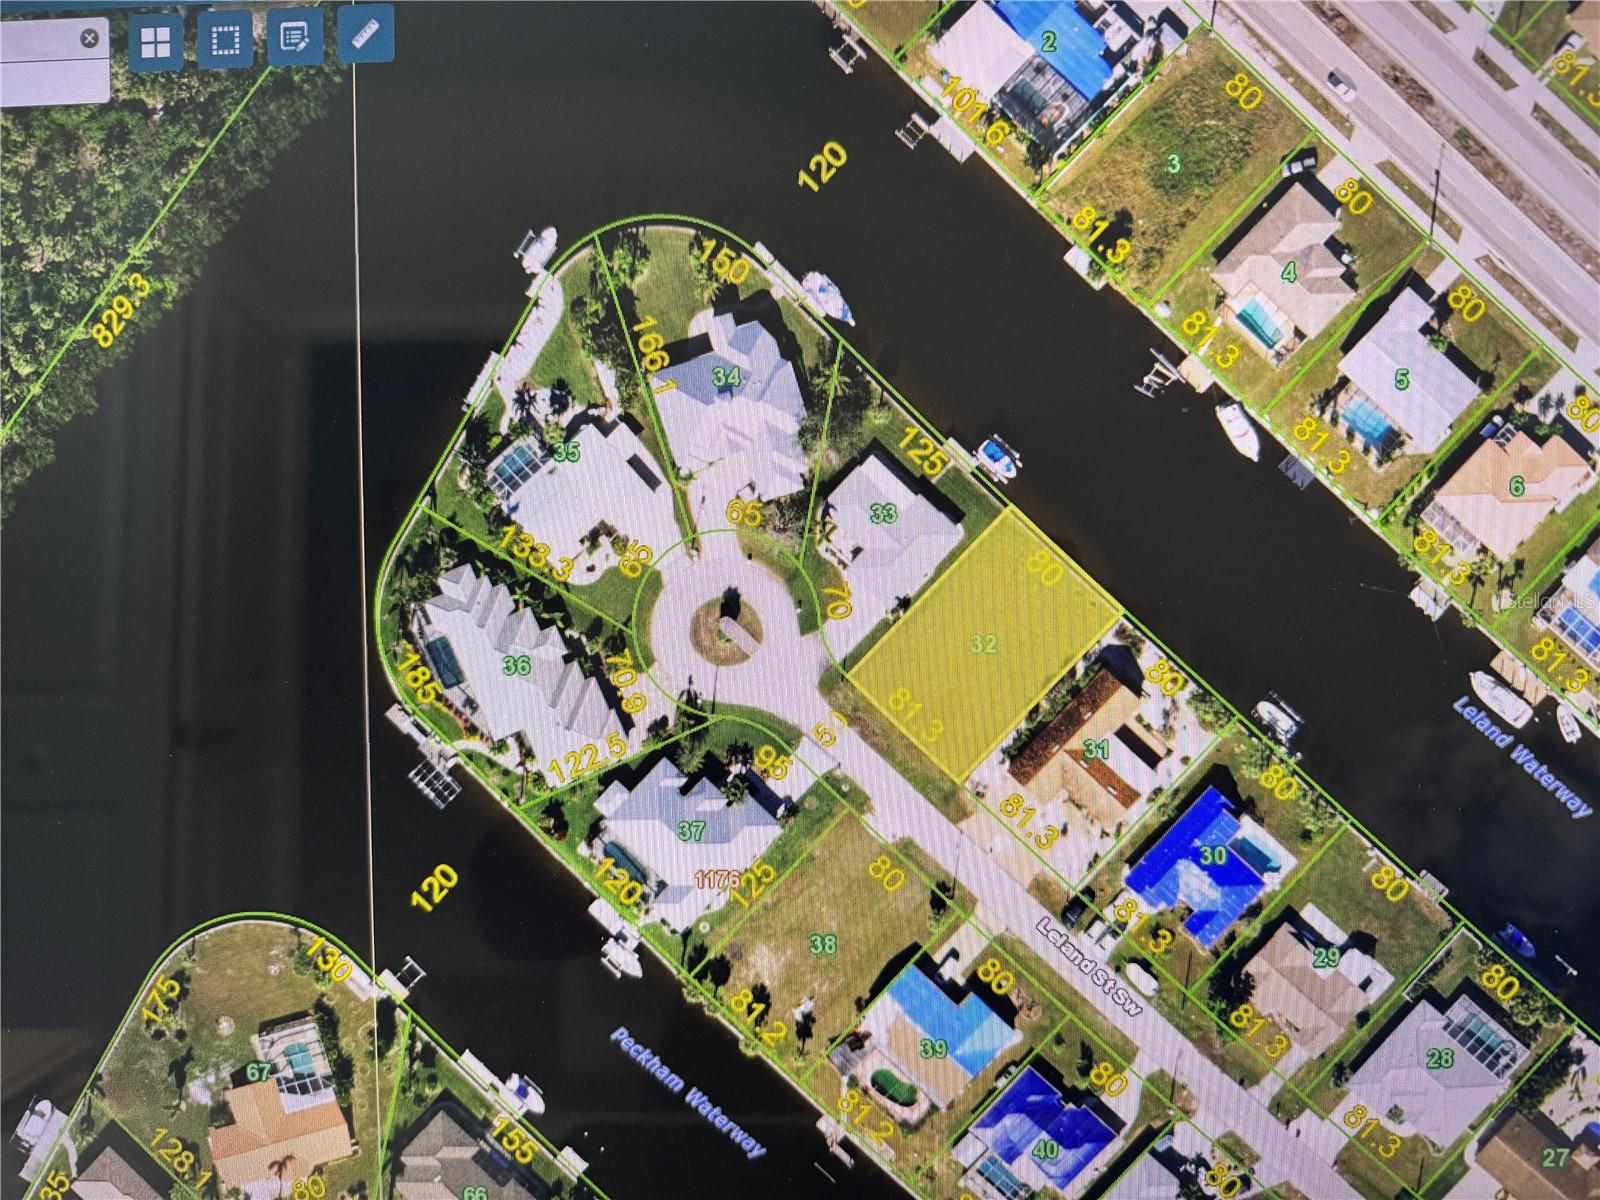Image resolution: width=1600 pixels, height=1200 pixels.
Task: Select the measurement ruler tool
Action: point(367,38)
